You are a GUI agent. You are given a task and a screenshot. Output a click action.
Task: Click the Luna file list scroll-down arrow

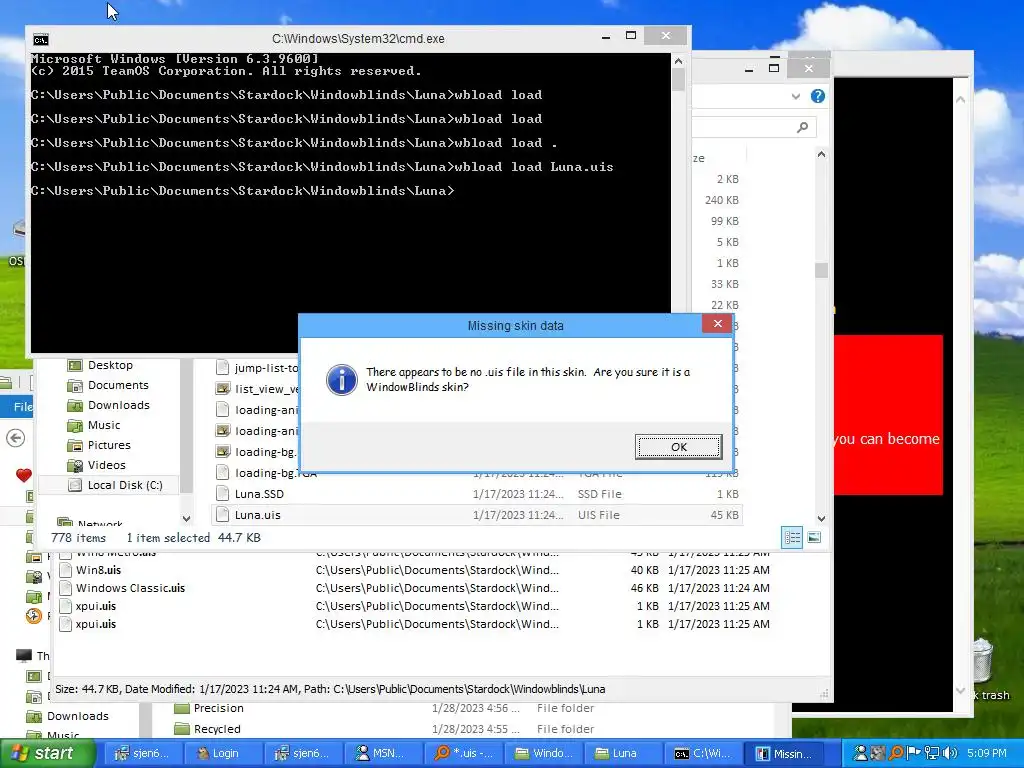822,519
